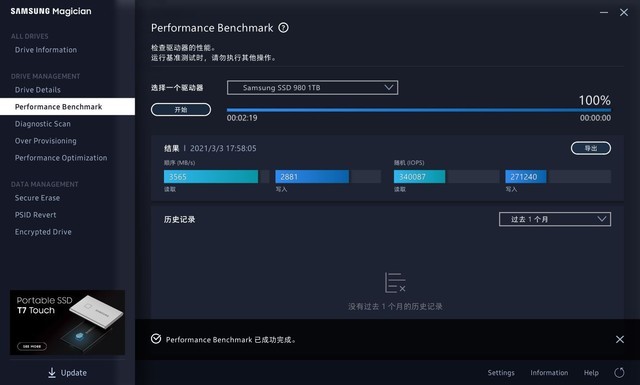The height and width of the screenshot is (385, 640).
Task: Open Encrypted Drive page
Action: pos(43,232)
